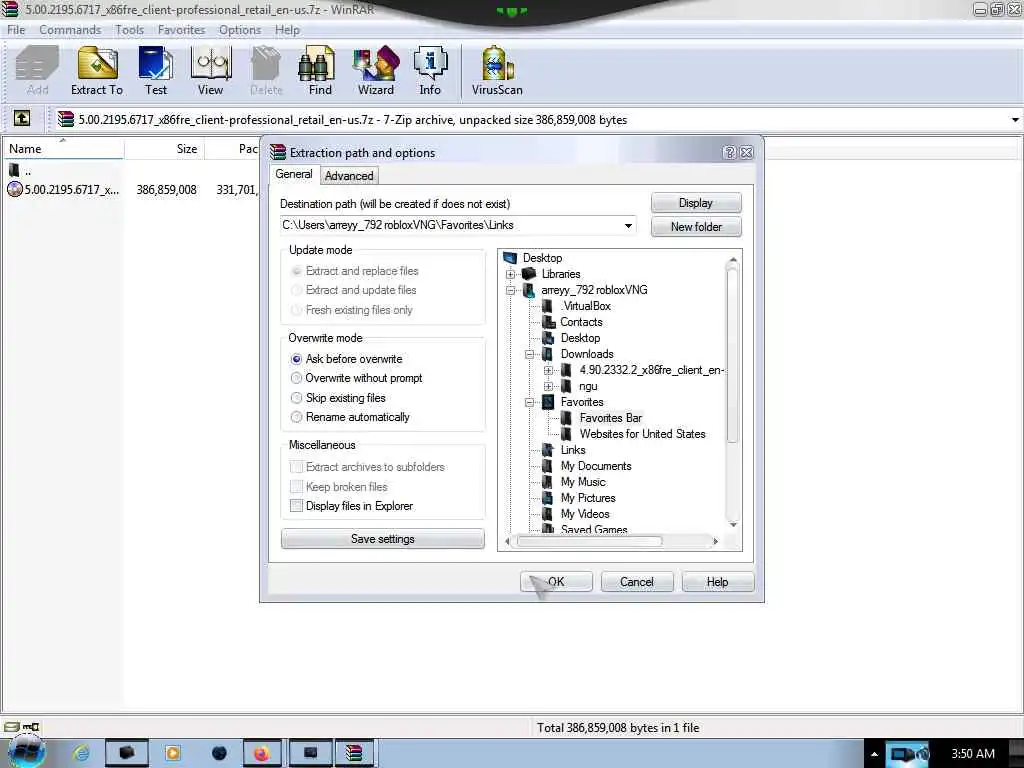Select Fresh existing files only radio

(296, 310)
